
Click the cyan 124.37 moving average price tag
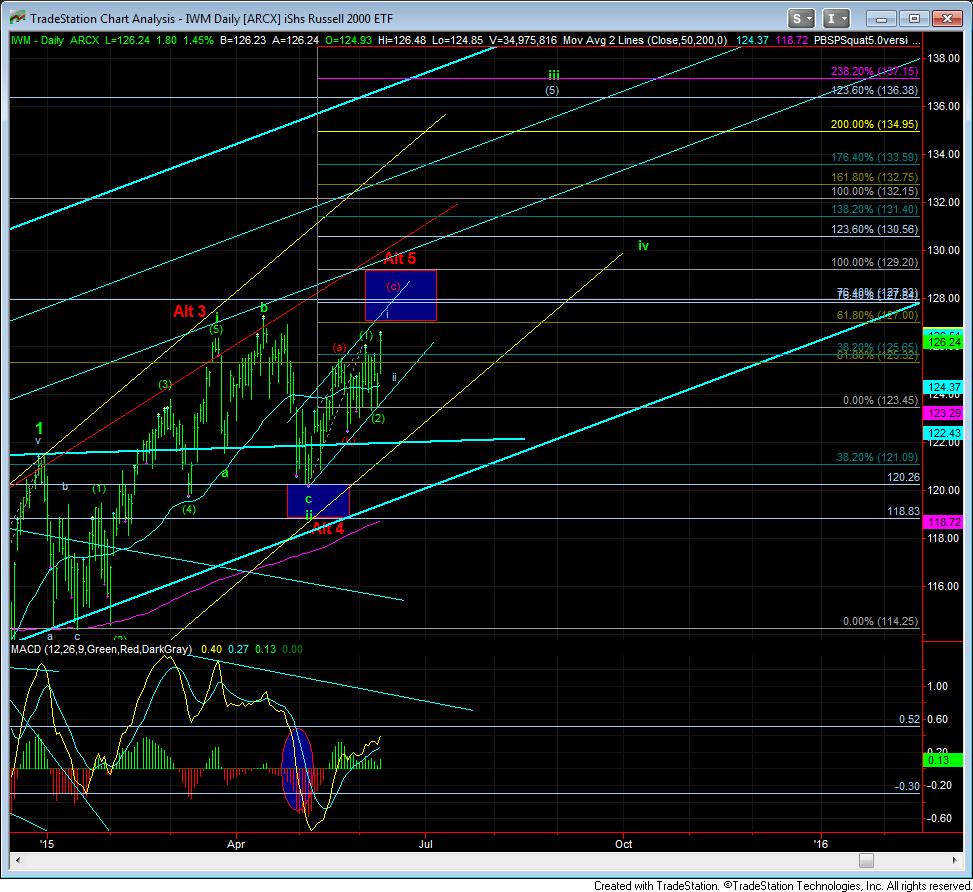point(943,387)
